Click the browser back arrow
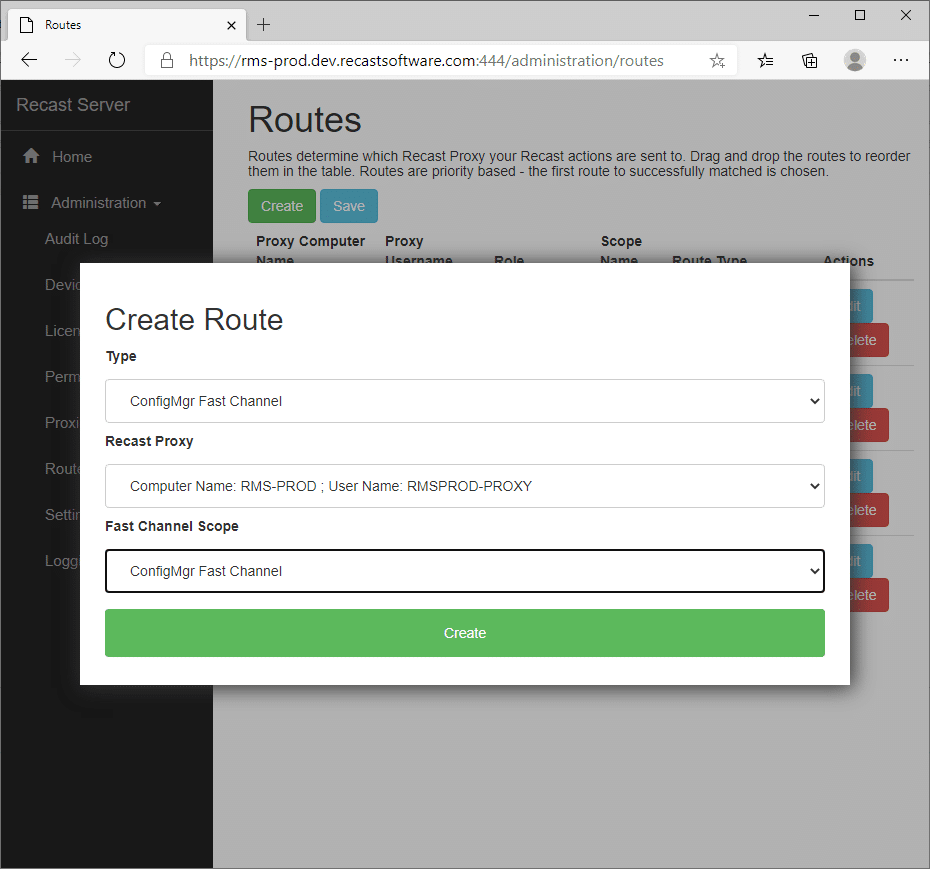 pyautogui.click(x=29, y=60)
